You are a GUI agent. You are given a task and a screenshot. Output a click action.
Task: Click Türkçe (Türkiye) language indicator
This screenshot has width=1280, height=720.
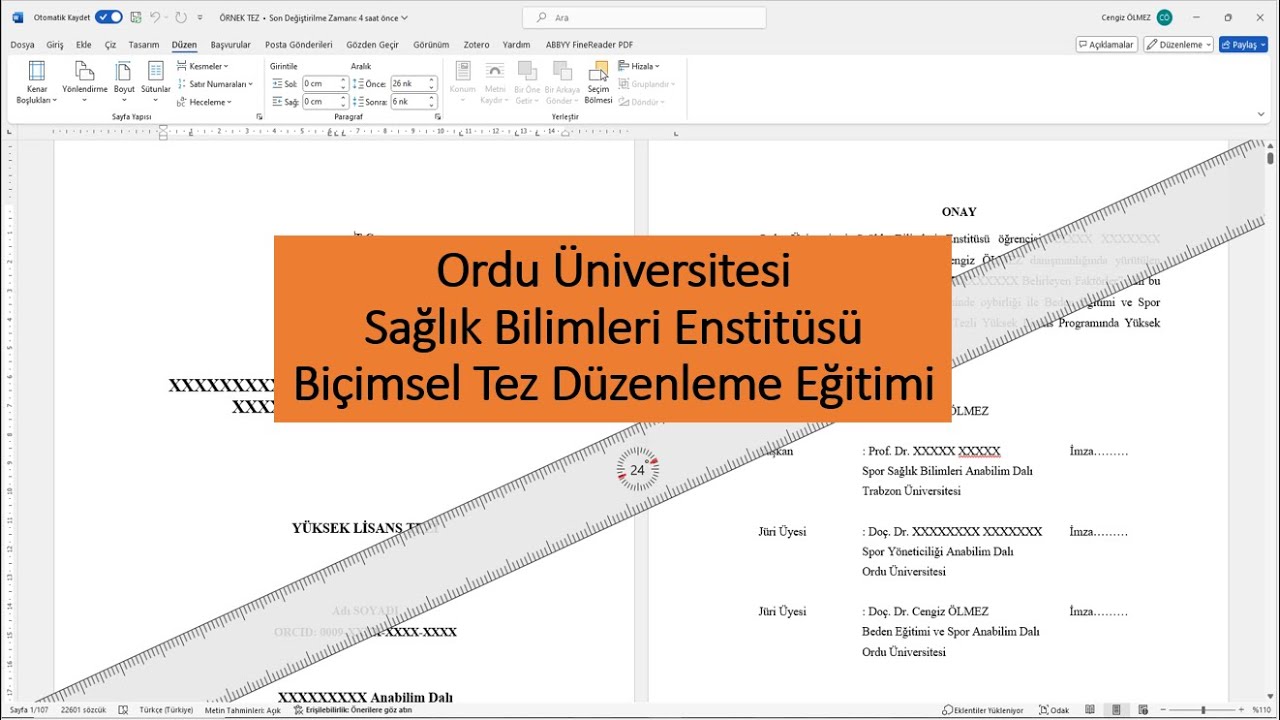[166, 710]
